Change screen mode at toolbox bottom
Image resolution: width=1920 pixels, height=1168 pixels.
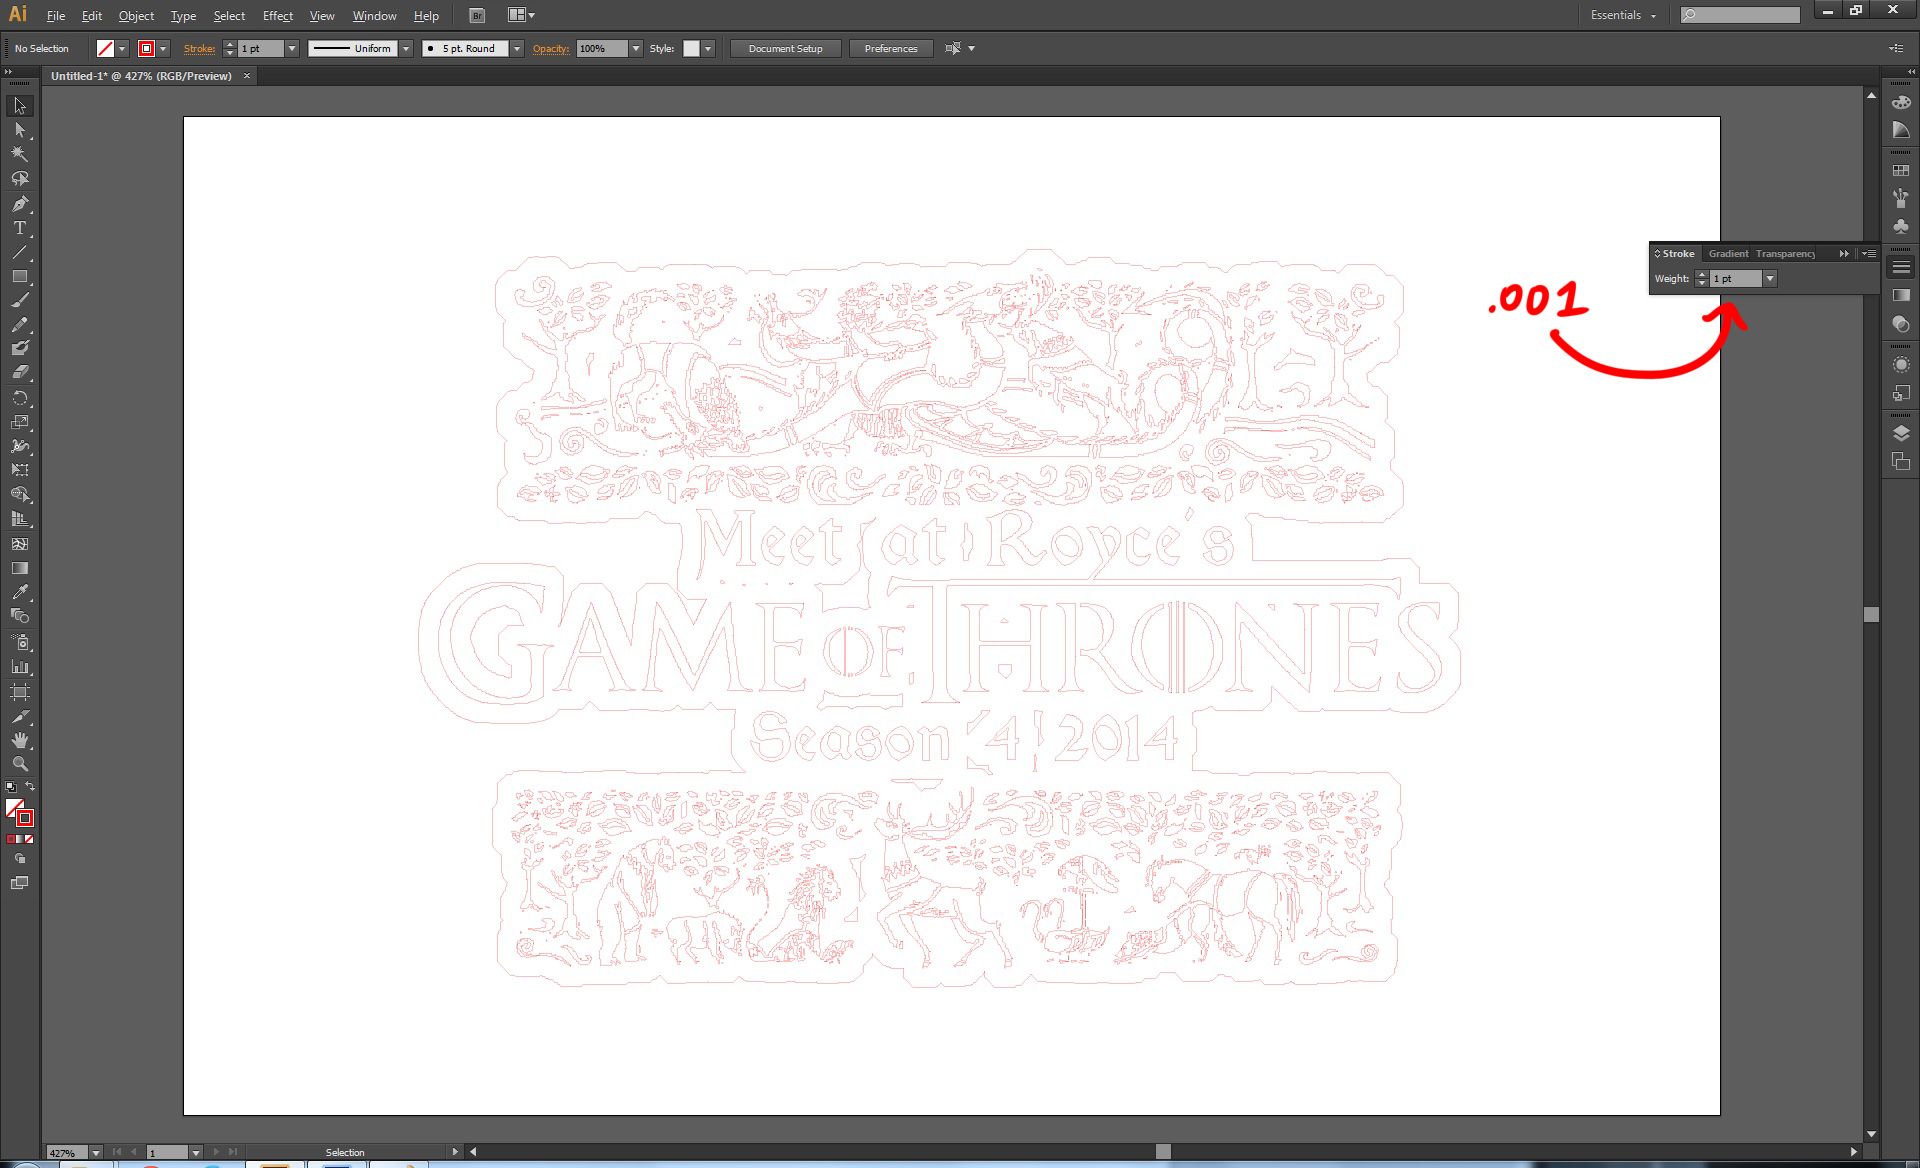[x=19, y=883]
